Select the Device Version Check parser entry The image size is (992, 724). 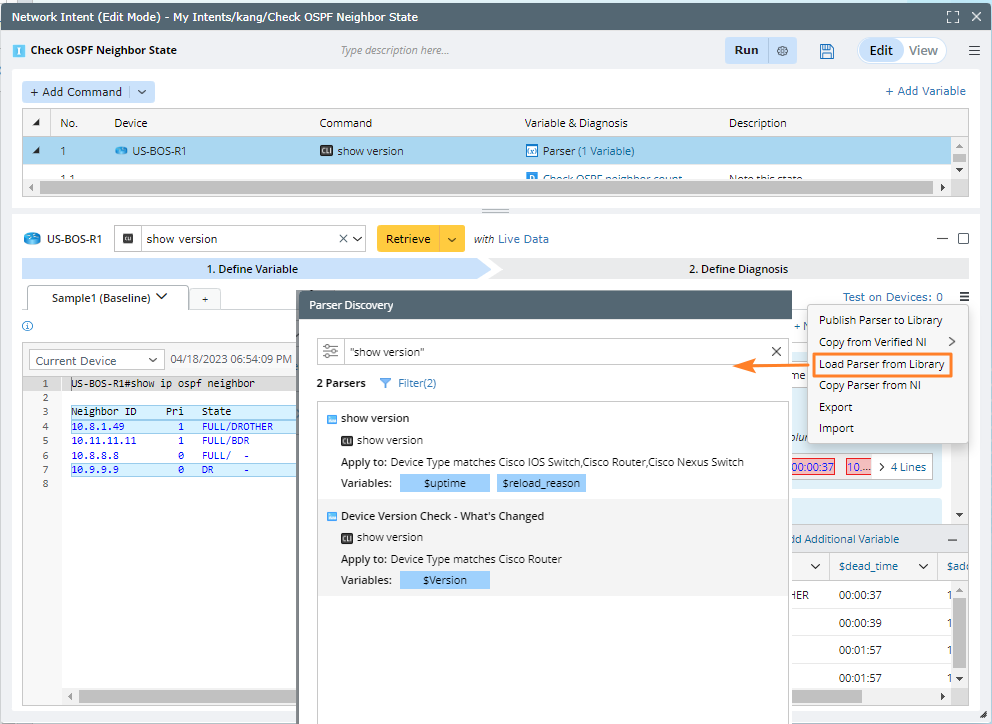tap(442, 516)
